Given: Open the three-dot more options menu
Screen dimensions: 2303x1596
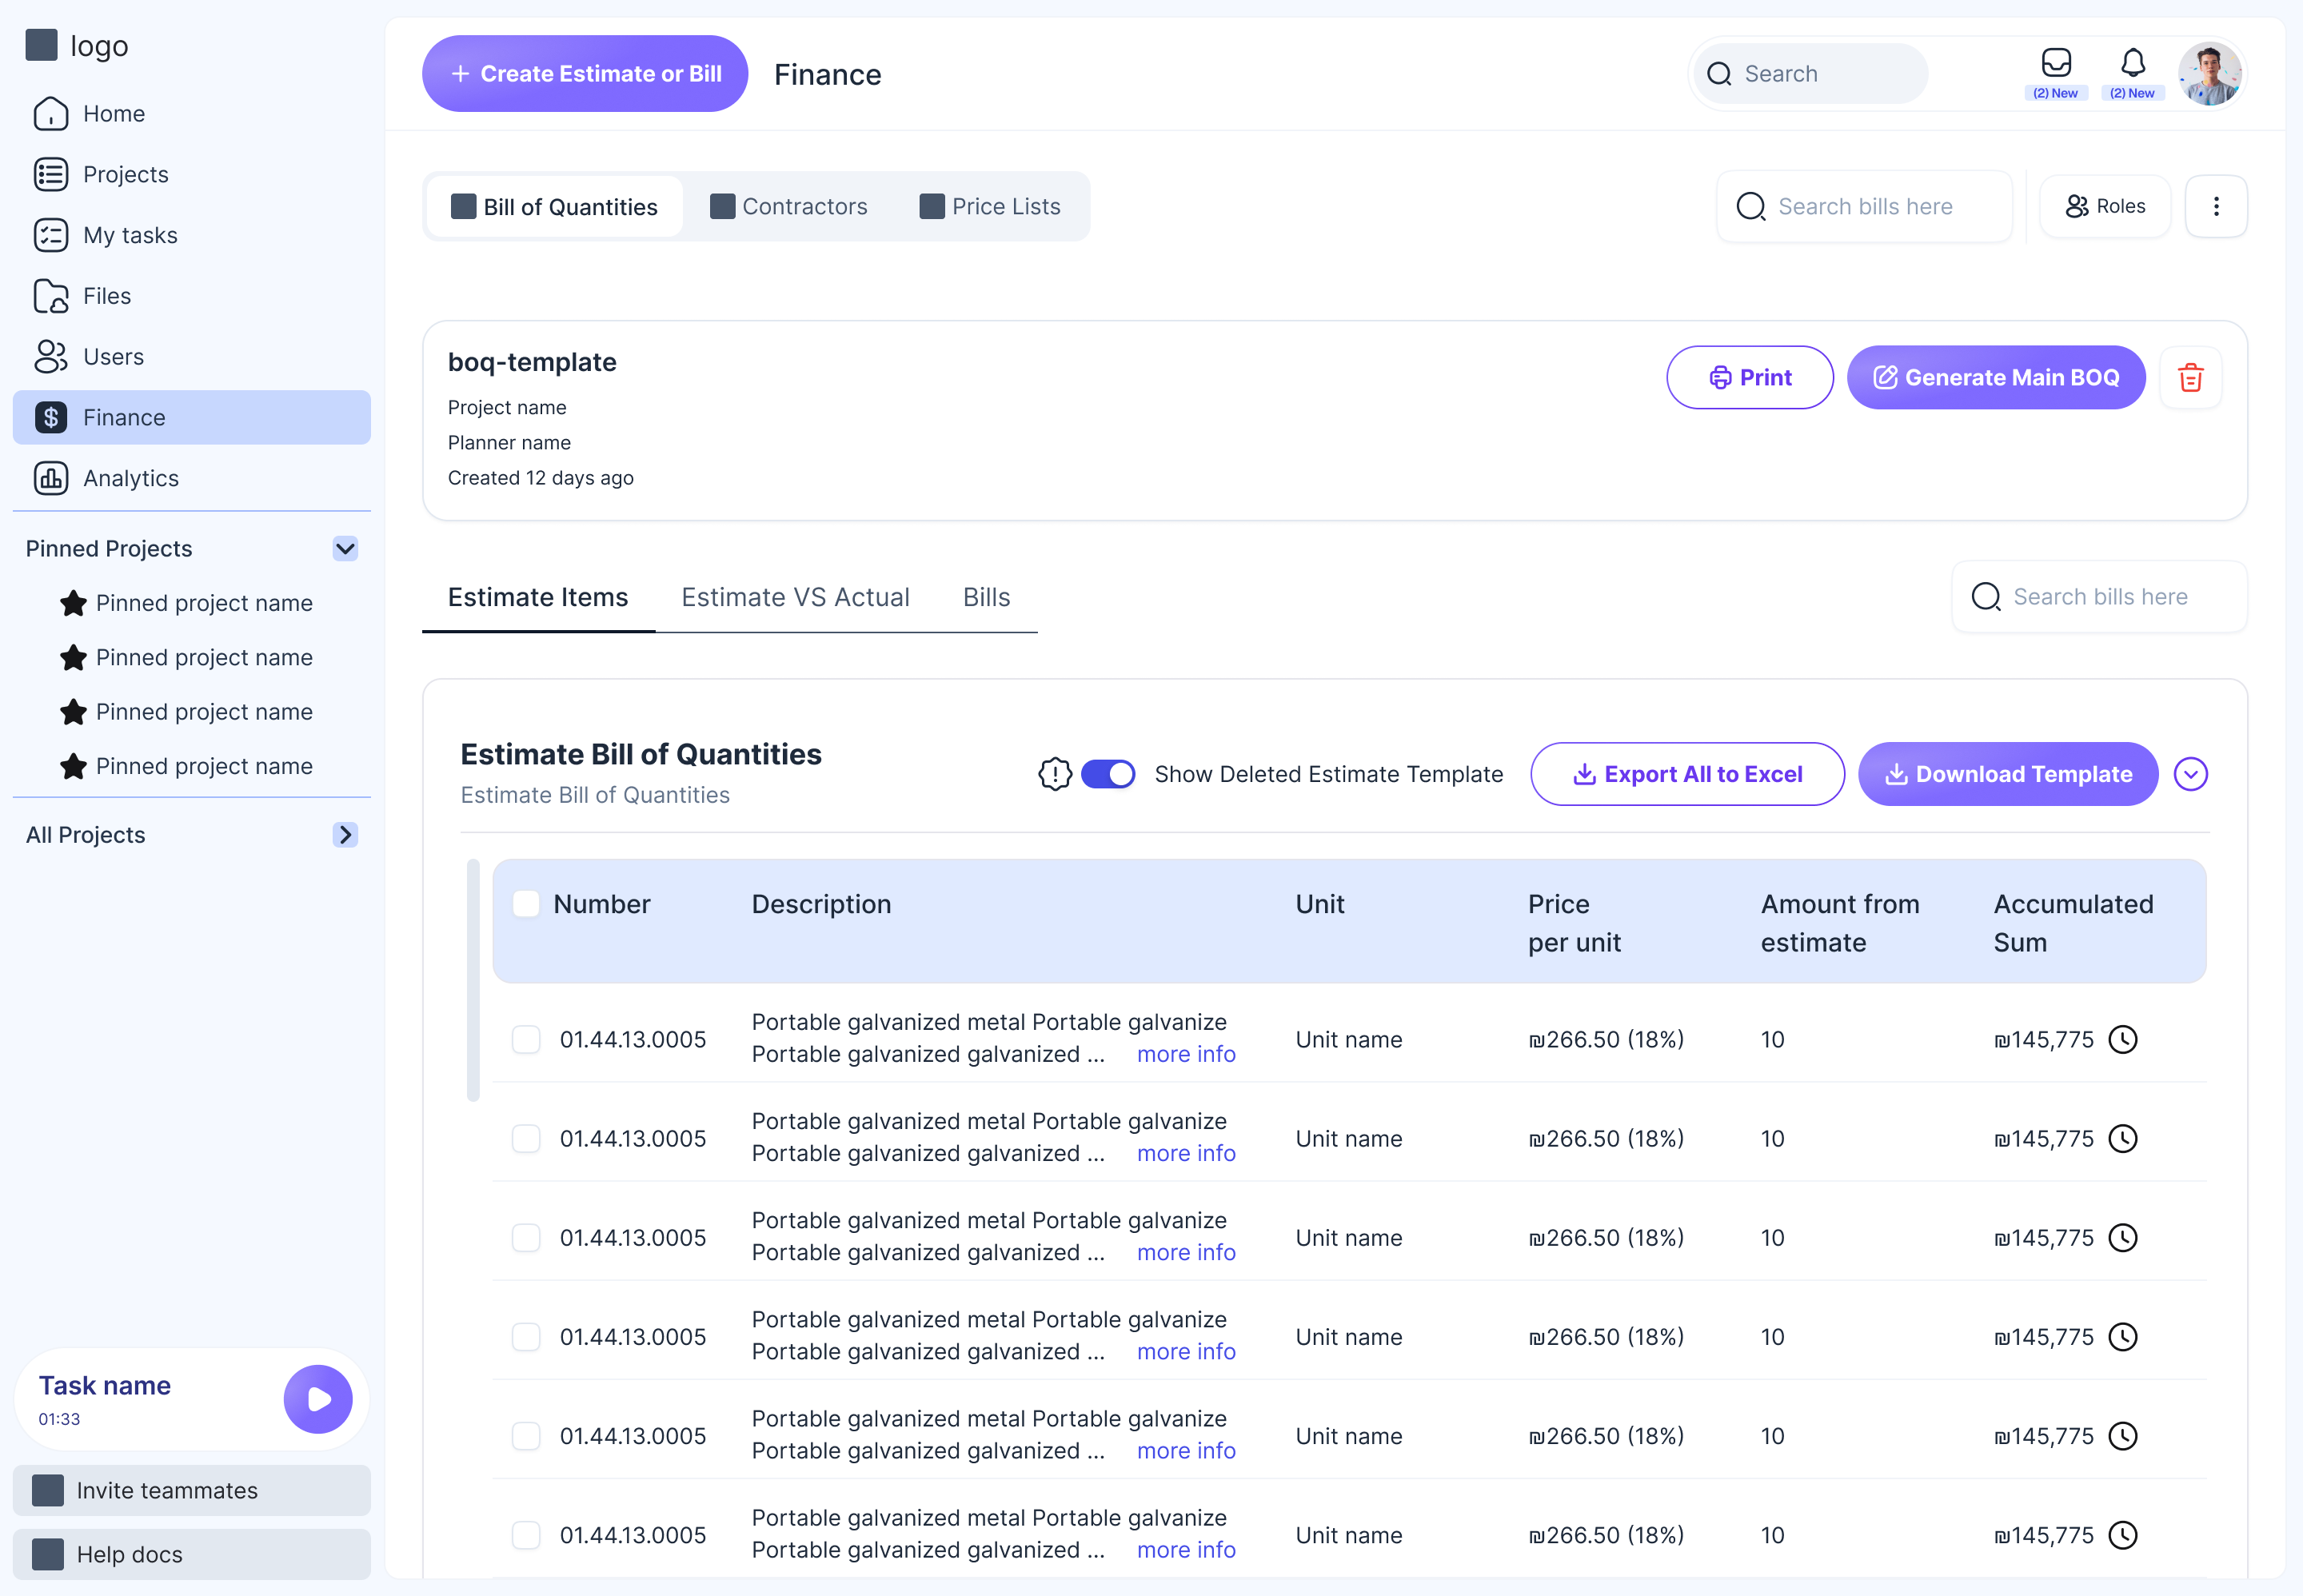Looking at the screenshot, I should pyautogui.click(x=2215, y=206).
